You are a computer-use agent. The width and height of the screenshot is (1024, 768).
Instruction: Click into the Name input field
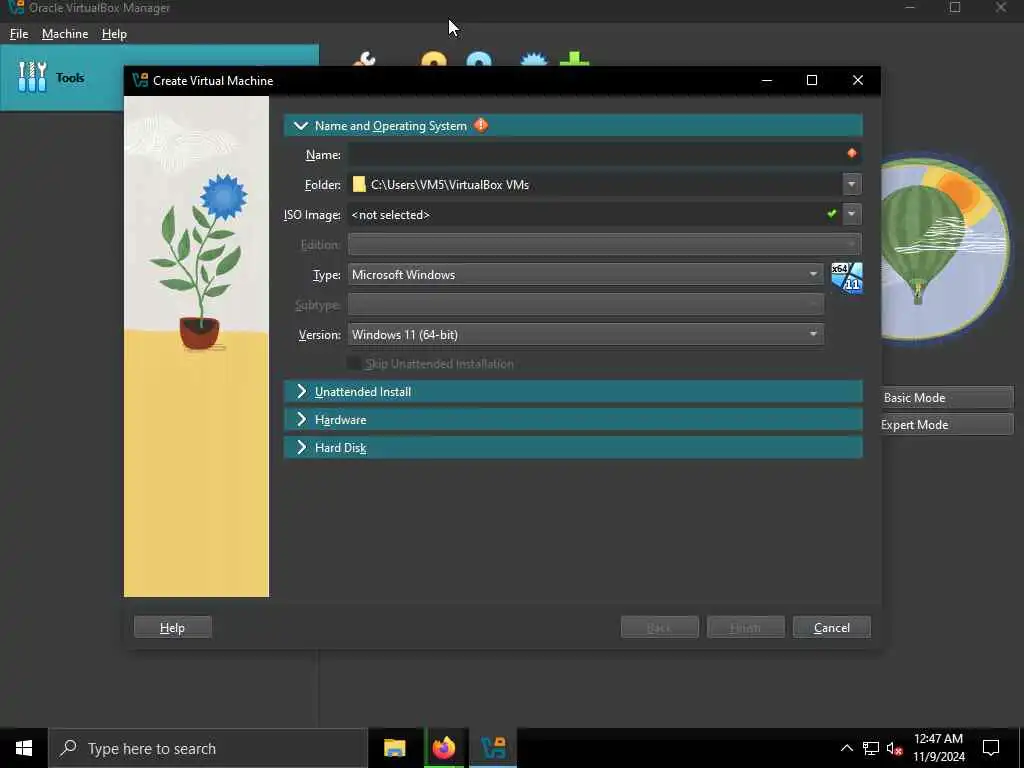(x=604, y=154)
